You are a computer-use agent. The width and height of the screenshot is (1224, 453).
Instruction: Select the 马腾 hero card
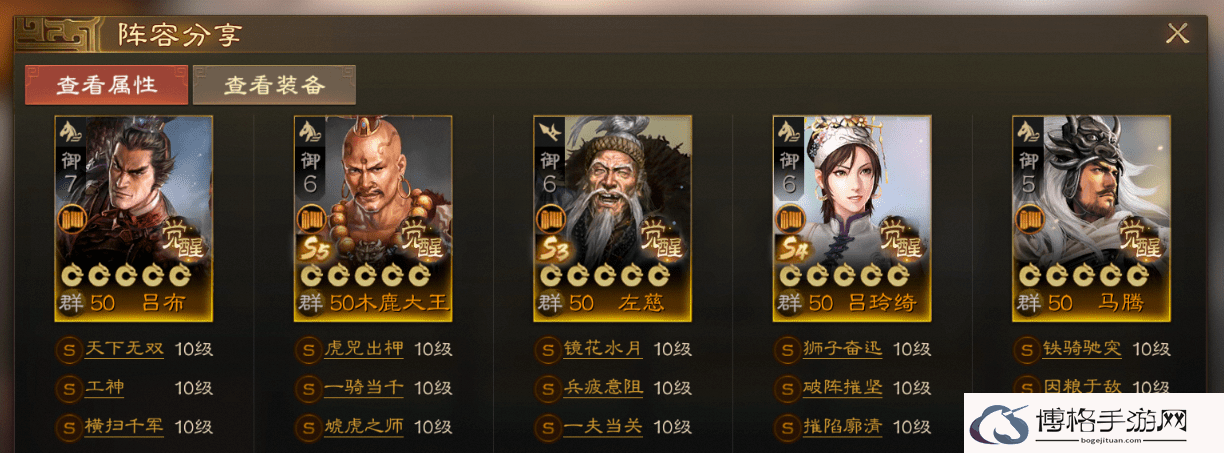click(1092, 218)
